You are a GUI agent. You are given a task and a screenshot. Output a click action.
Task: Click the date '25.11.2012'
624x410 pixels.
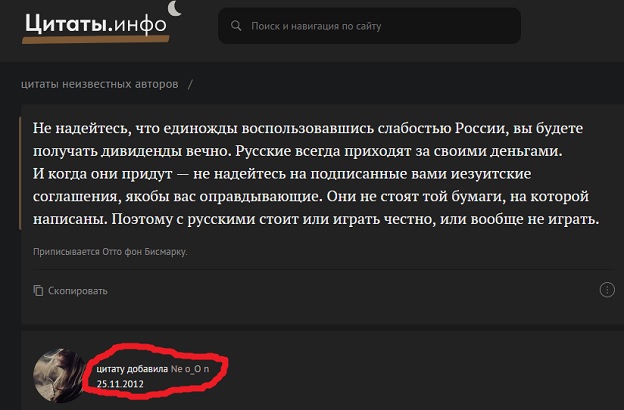(x=120, y=384)
